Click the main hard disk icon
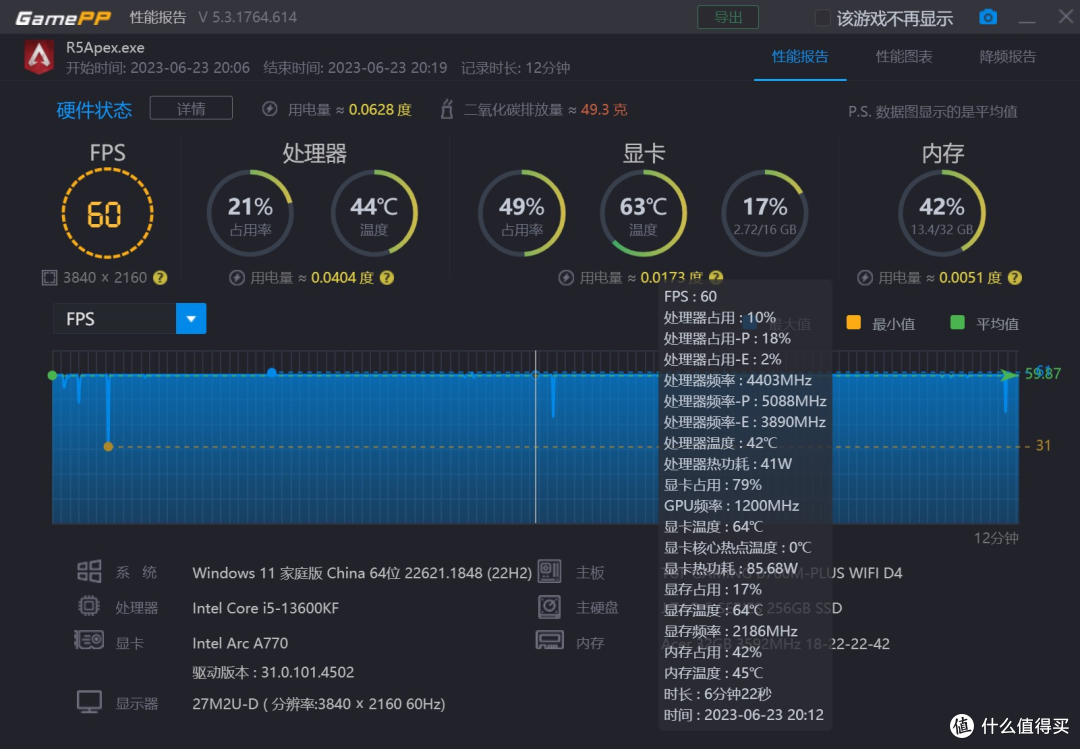Image resolution: width=1080 pixels, height=749 pixels. 550,606
